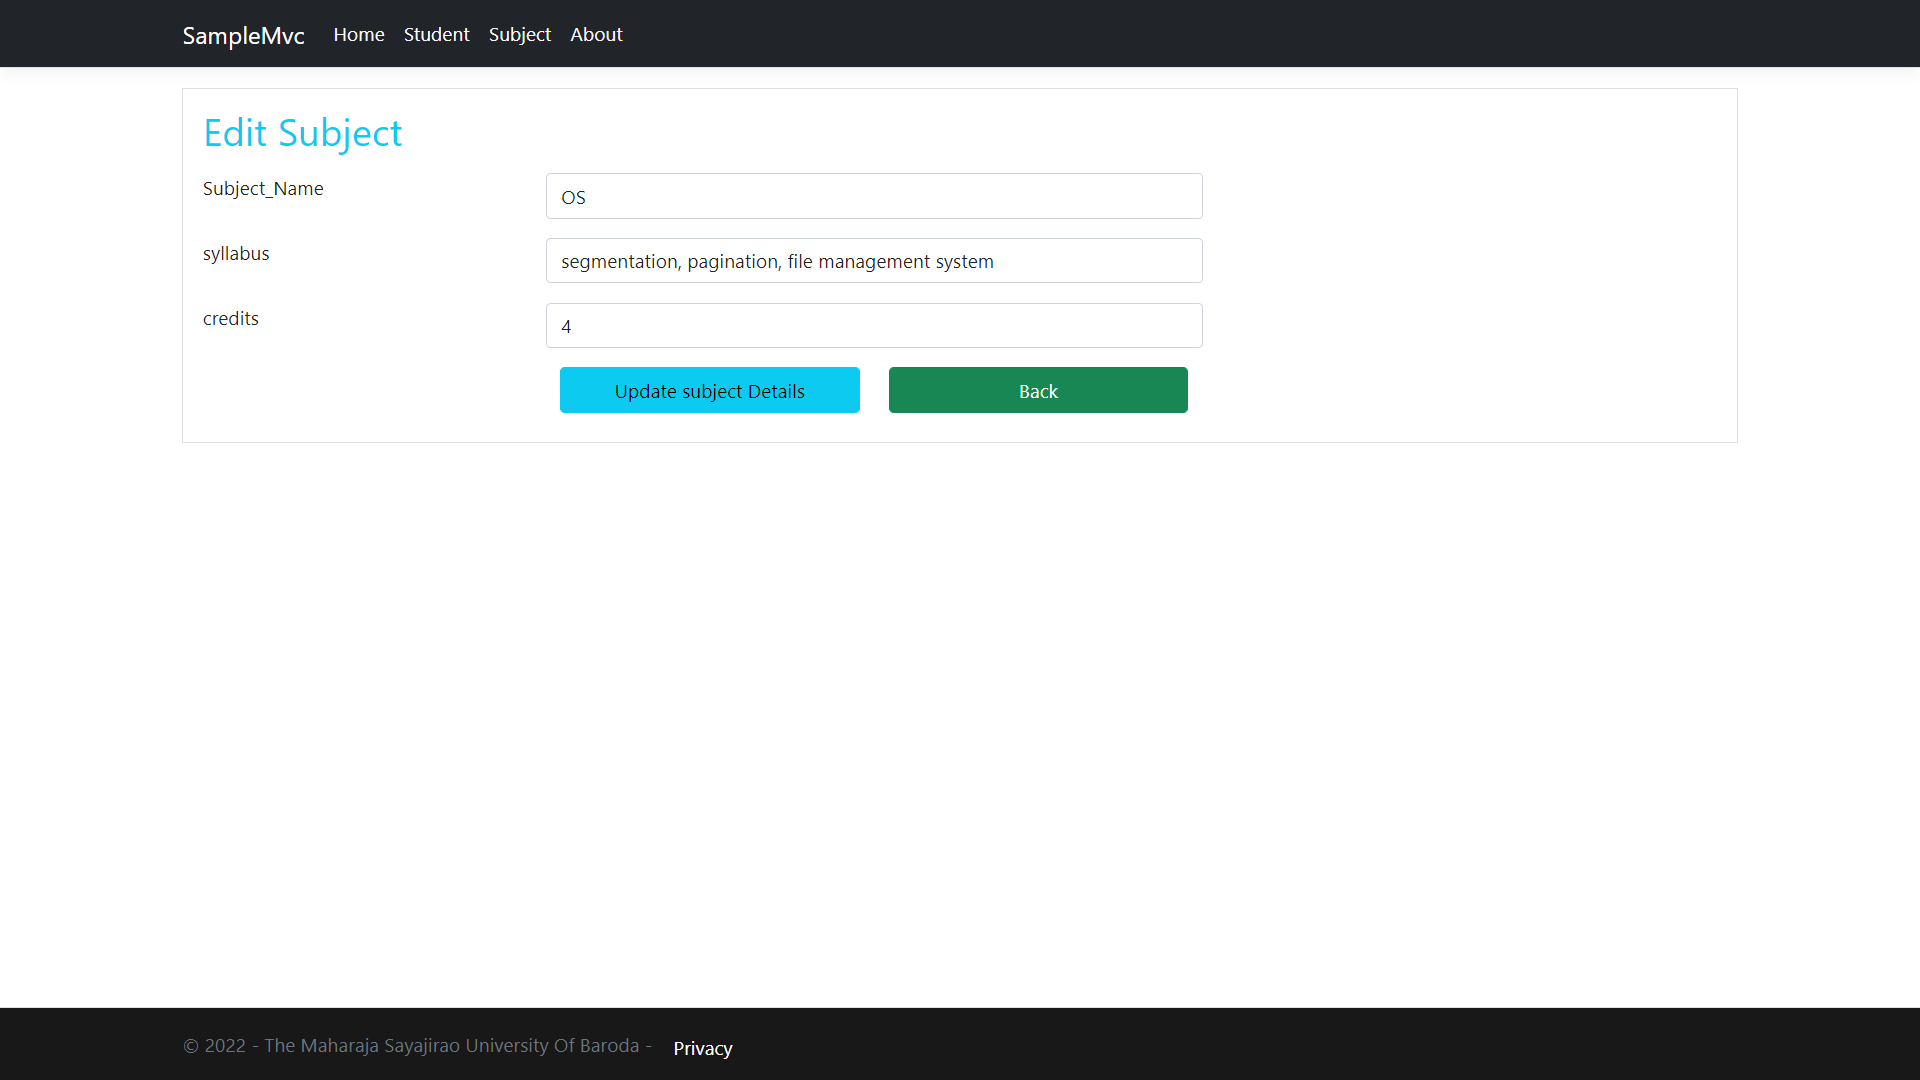Open the Privacy link in footer
The image size is (1920, 1080).
(703, 1048)
